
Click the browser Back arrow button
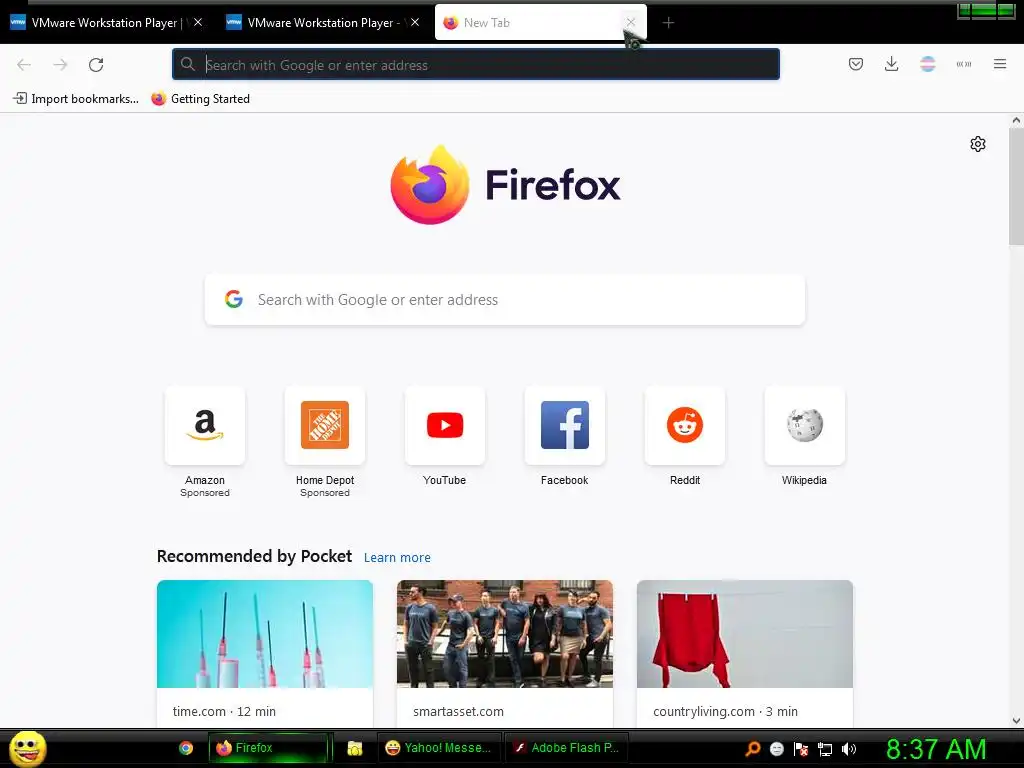(x=24, y=64)
